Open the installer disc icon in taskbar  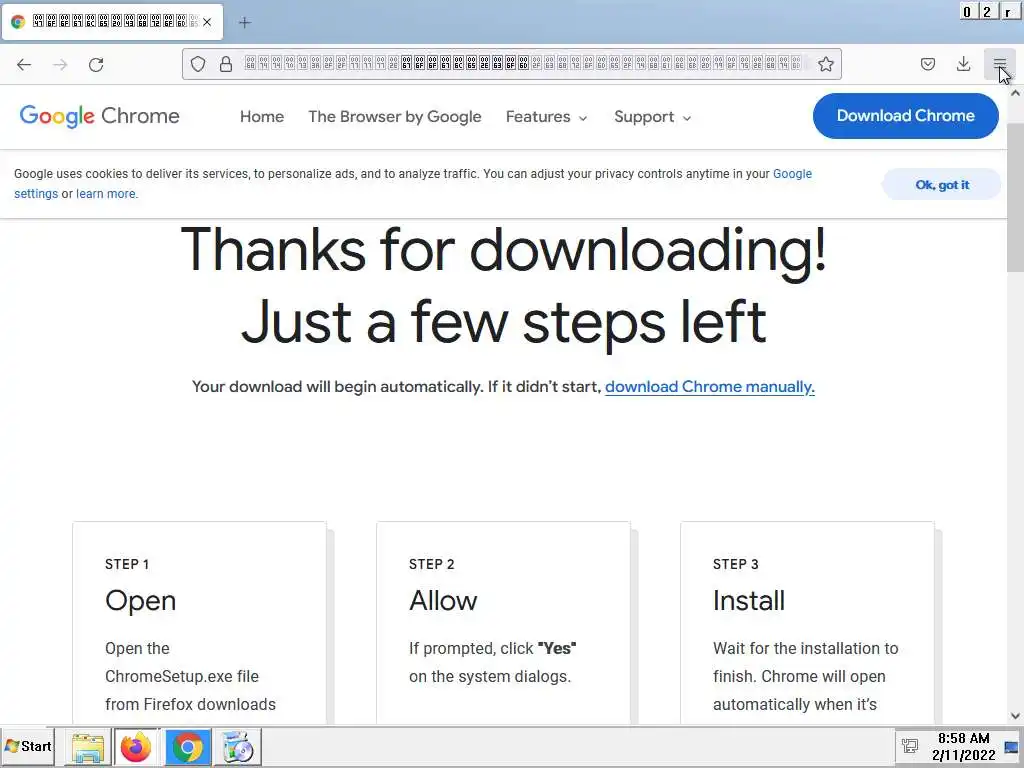click(x=238, y=747)
